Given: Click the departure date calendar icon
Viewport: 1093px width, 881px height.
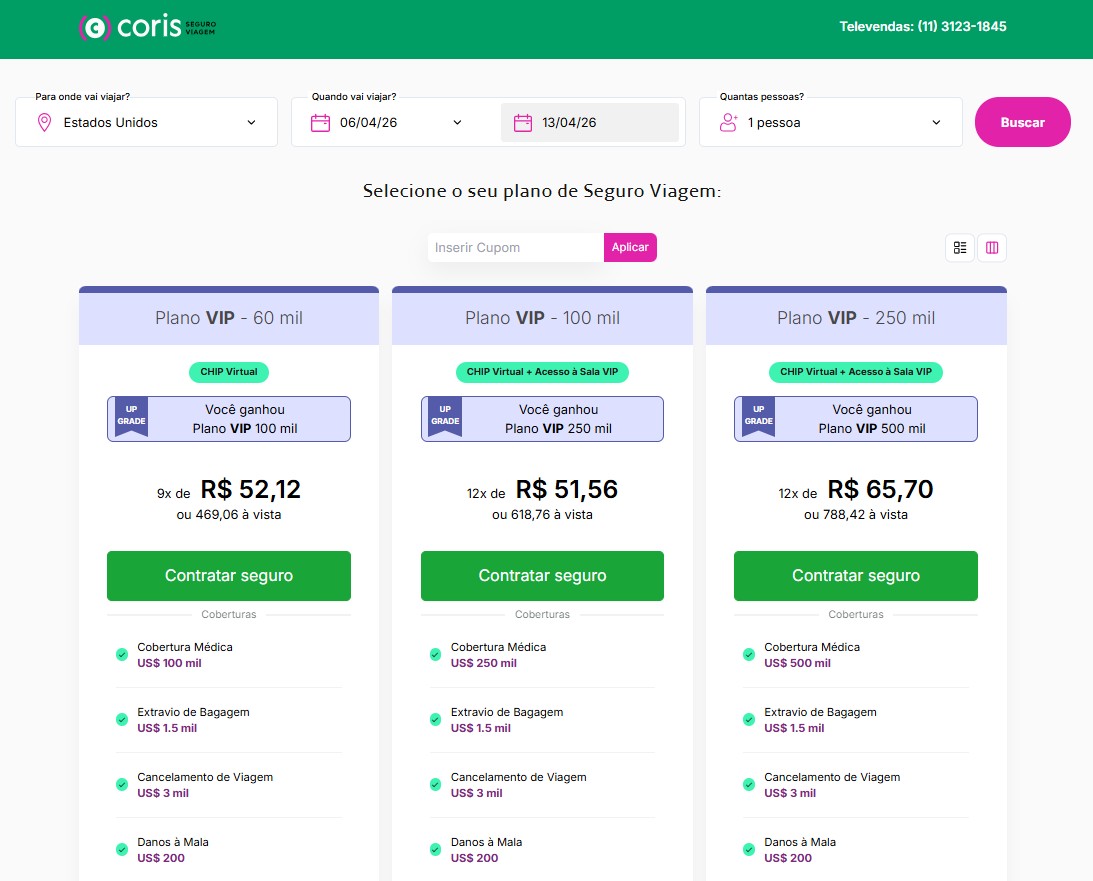Looking at the screenshot, I should (320, 123).
